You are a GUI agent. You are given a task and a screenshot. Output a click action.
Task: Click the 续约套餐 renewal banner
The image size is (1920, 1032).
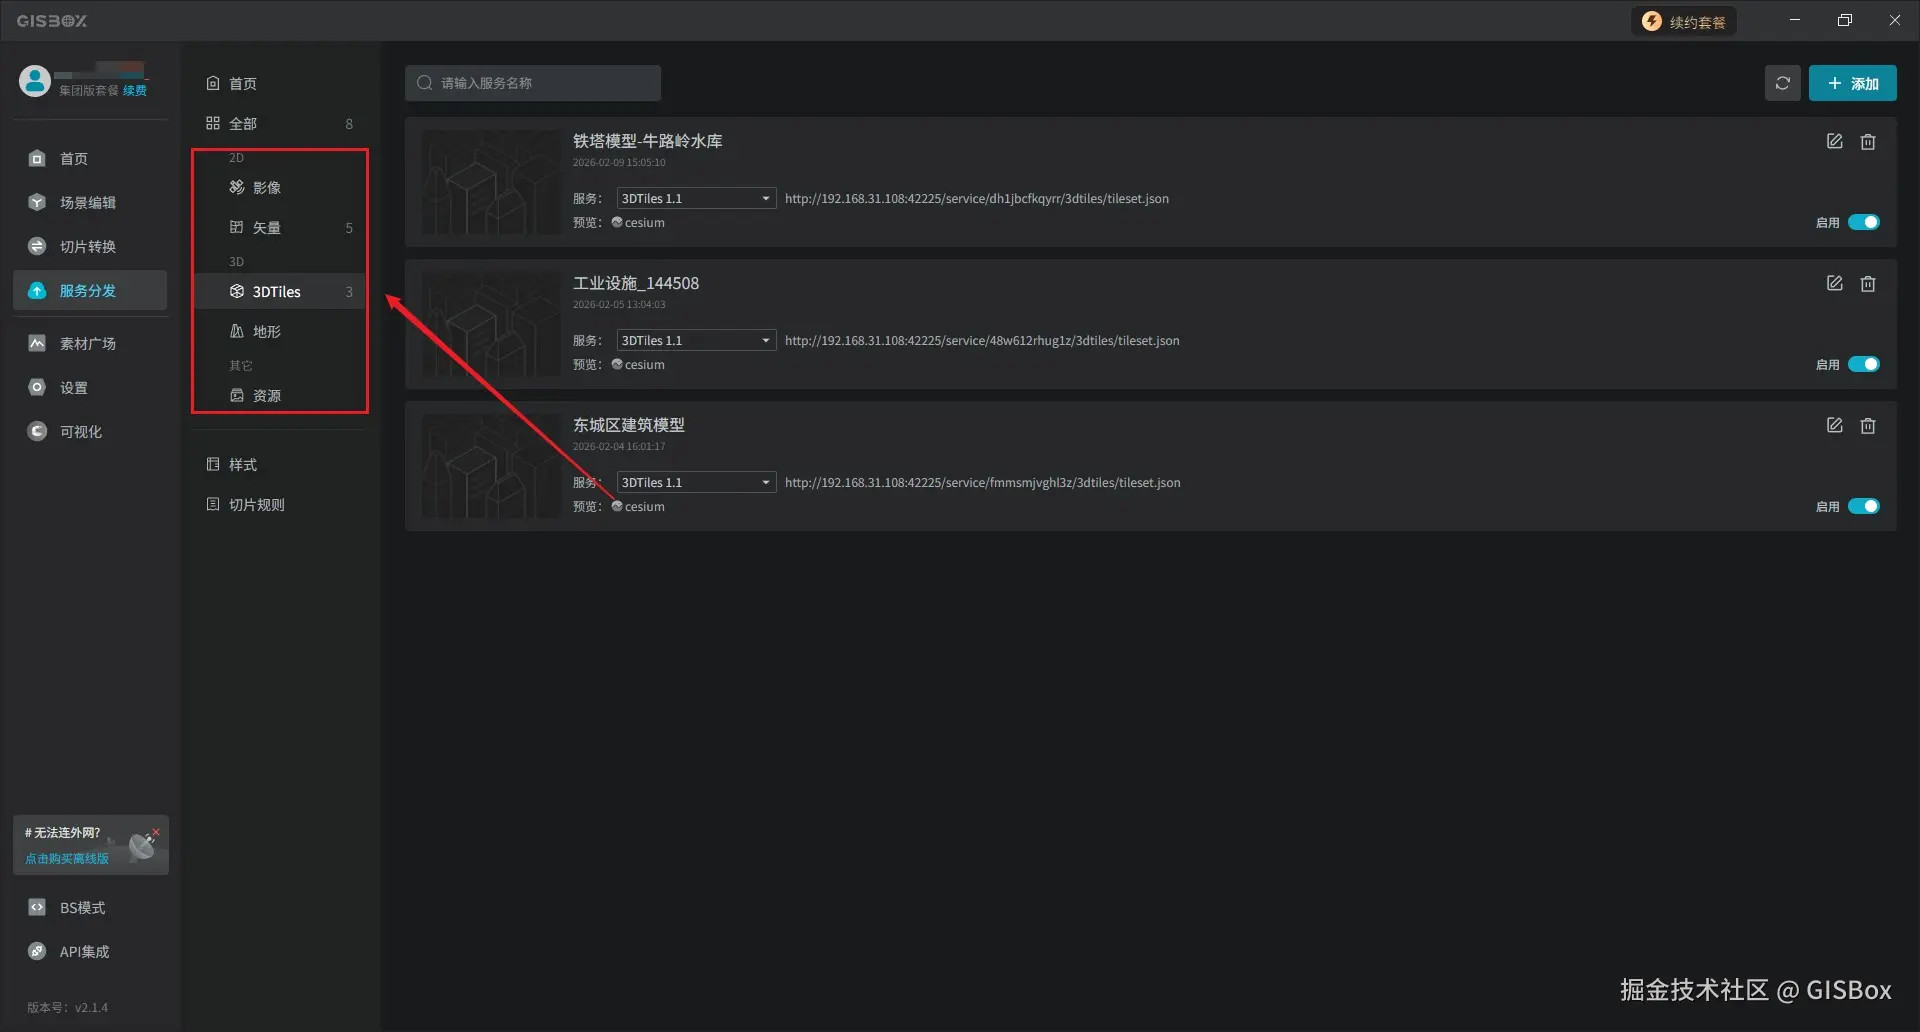(1684, 20)
